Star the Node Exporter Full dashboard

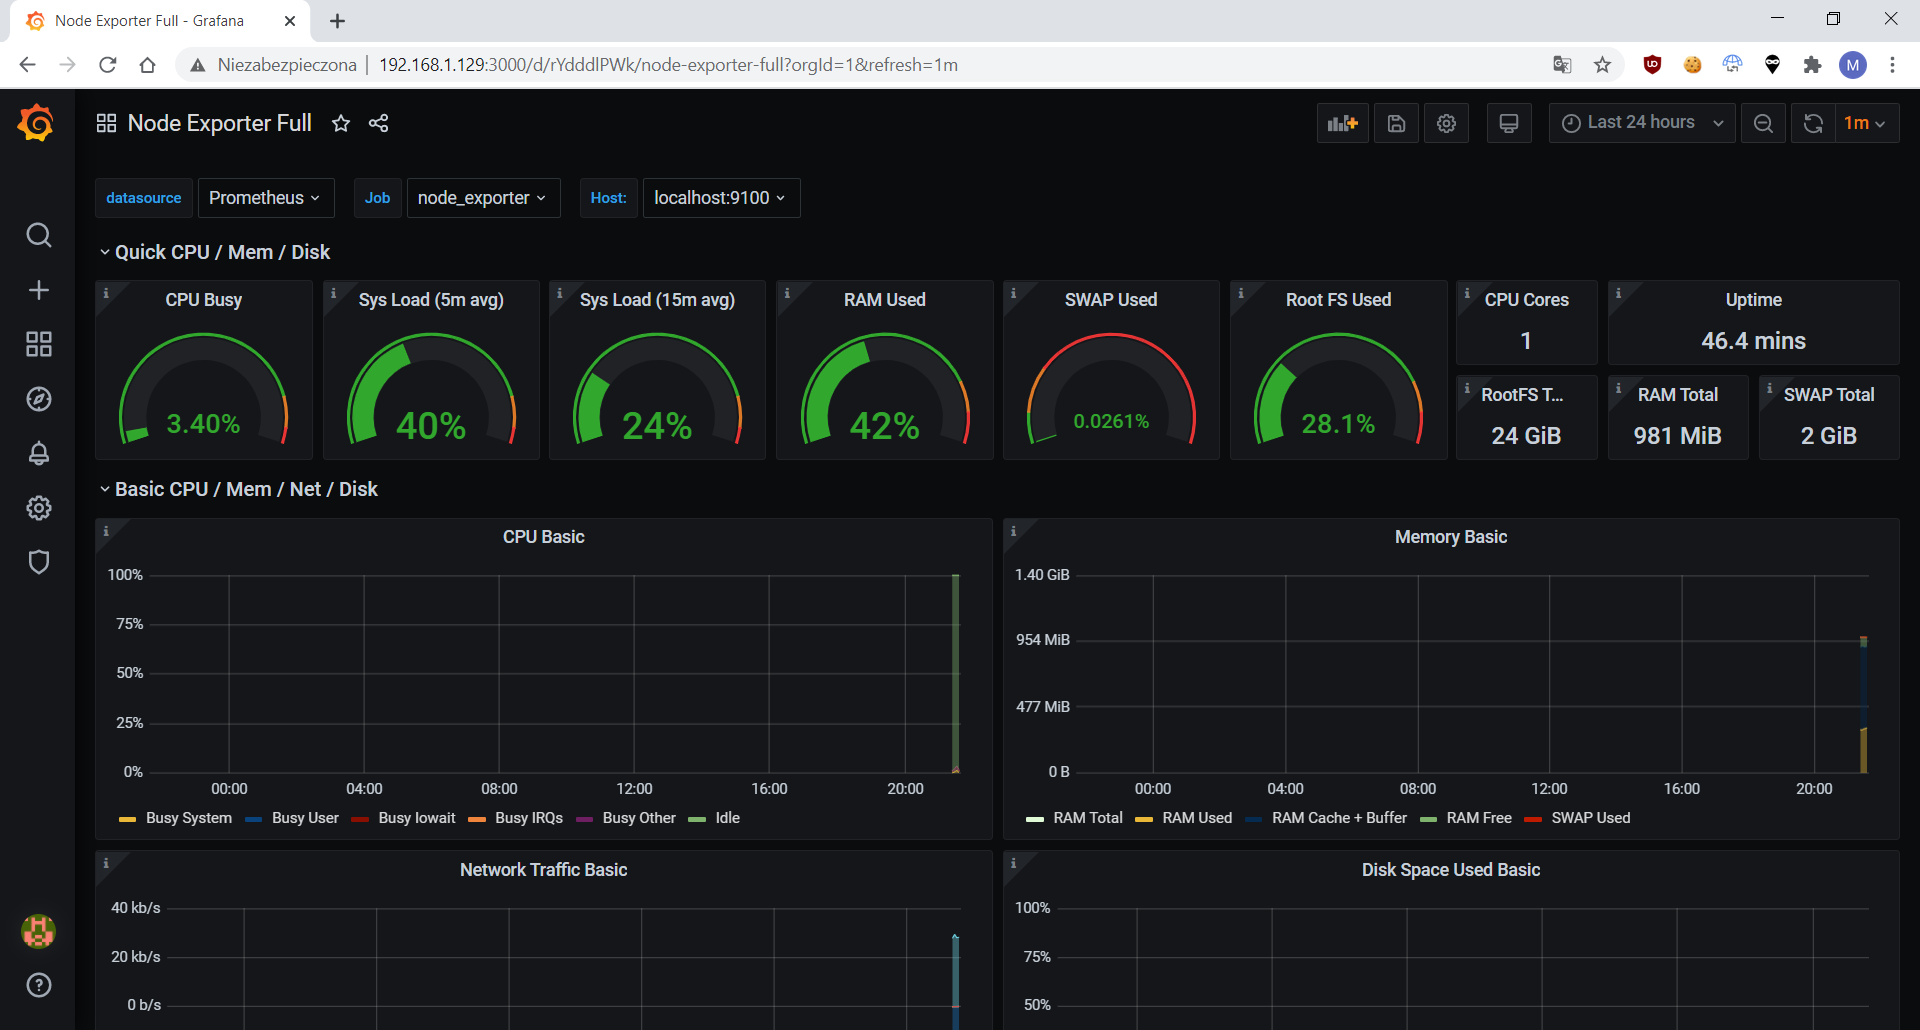pos(341,123)
